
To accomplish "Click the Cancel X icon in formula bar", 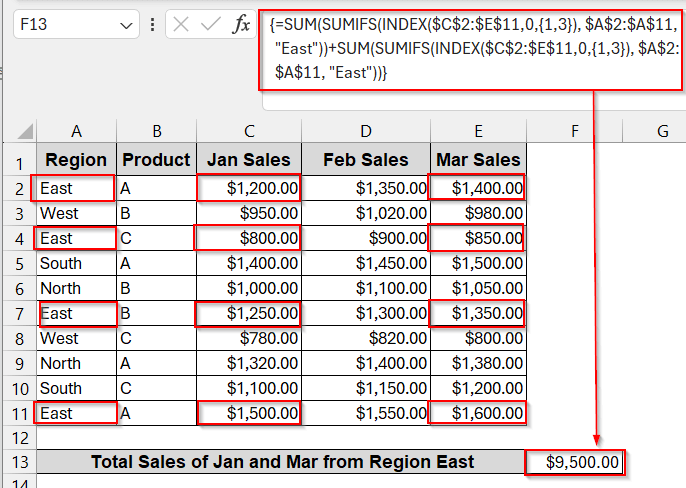I will (181, 25).
